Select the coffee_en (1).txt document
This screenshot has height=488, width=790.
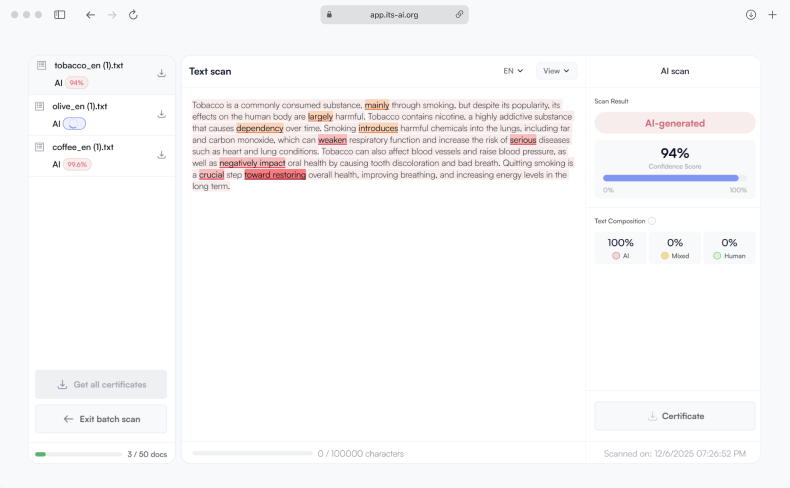[x=83, y=147]
